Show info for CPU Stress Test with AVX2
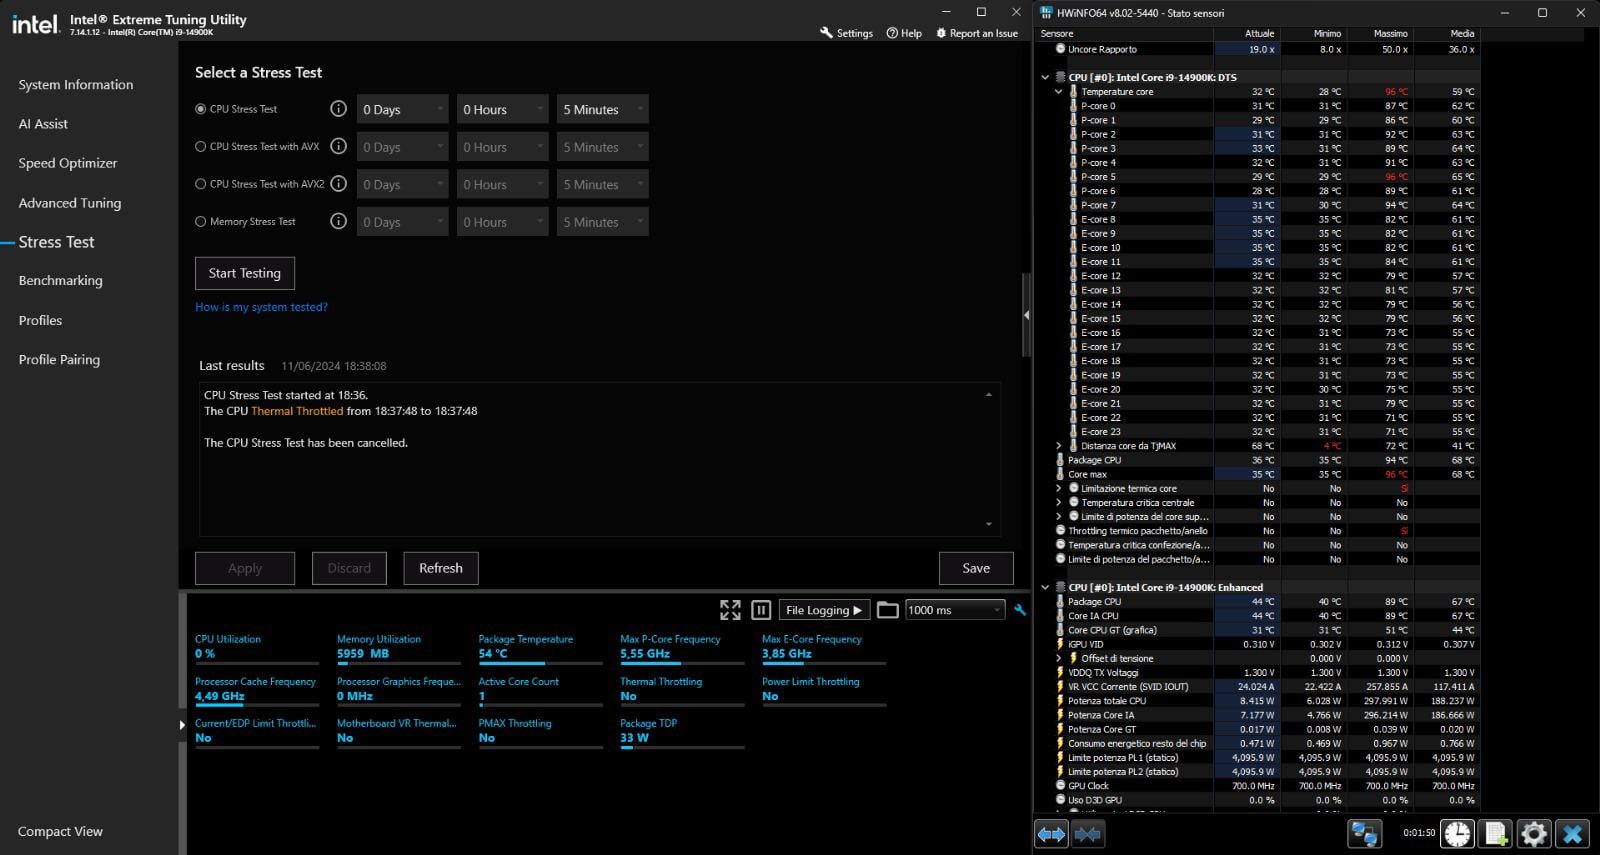 tap(338, 184)
